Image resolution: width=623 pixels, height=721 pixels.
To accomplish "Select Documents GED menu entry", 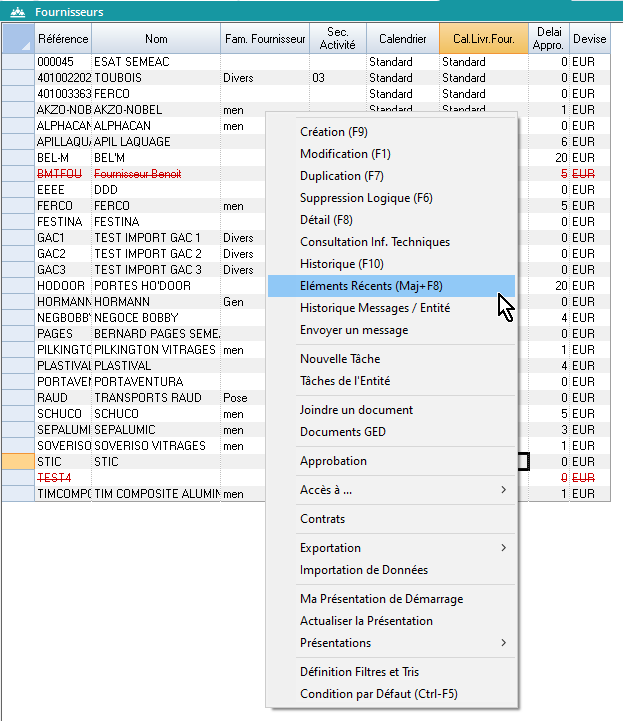I will point(343,432).
